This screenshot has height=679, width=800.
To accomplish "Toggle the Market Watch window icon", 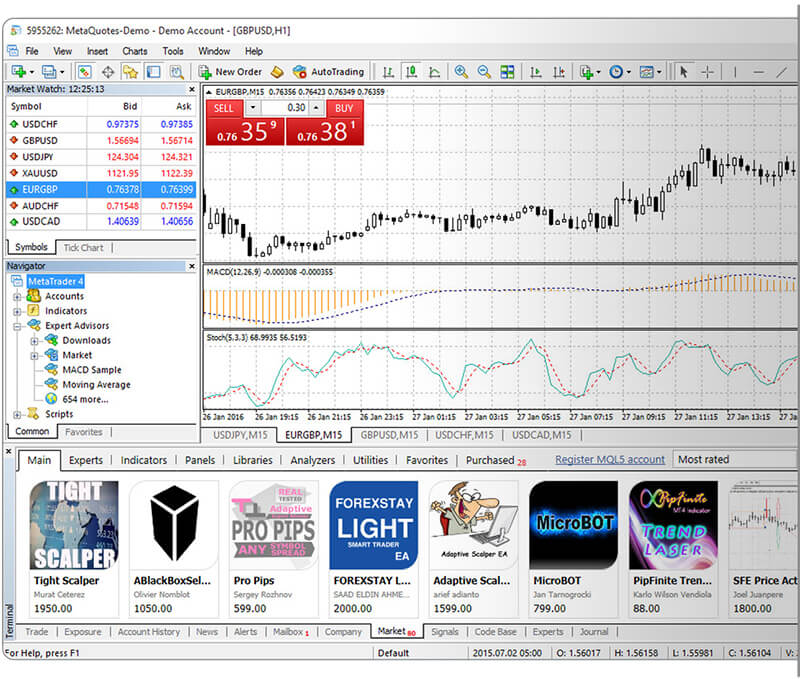I will 85,71.
